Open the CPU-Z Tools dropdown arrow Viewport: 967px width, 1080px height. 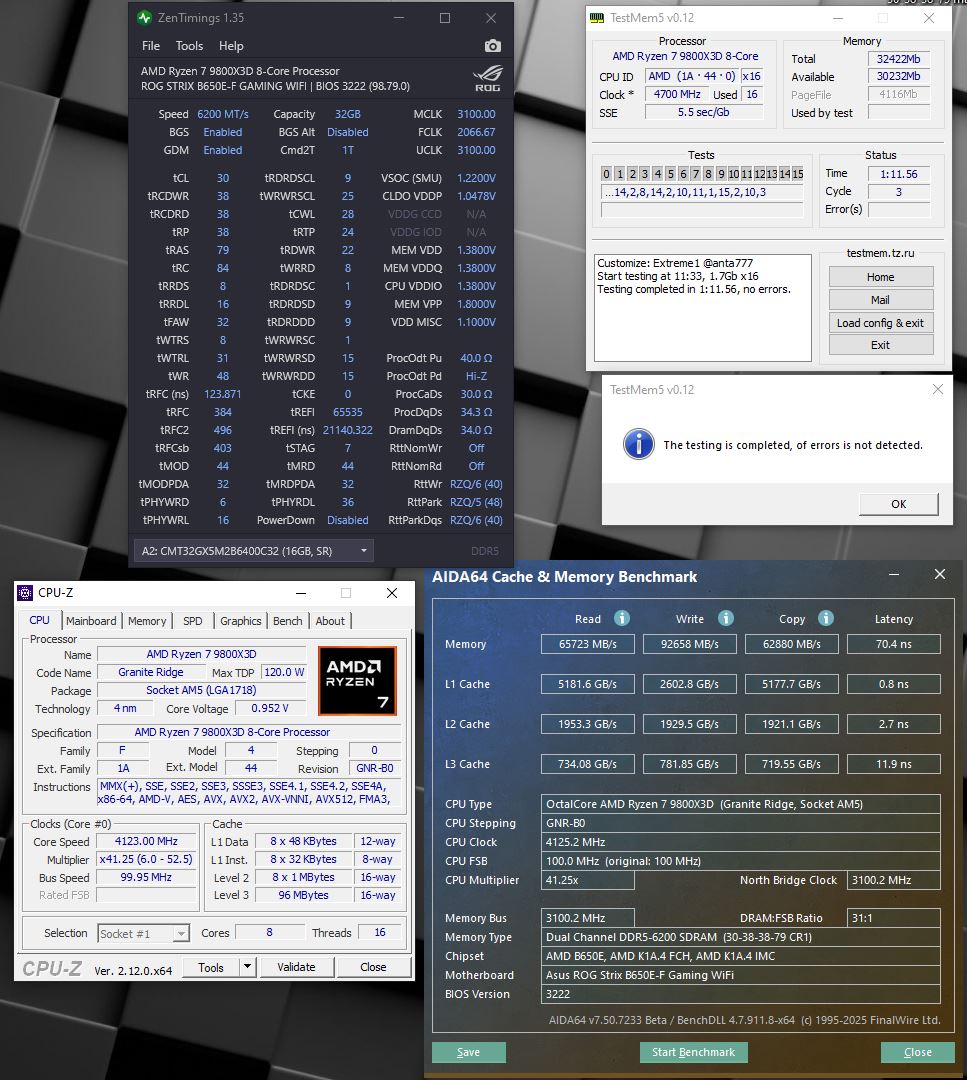pos(247,967)
